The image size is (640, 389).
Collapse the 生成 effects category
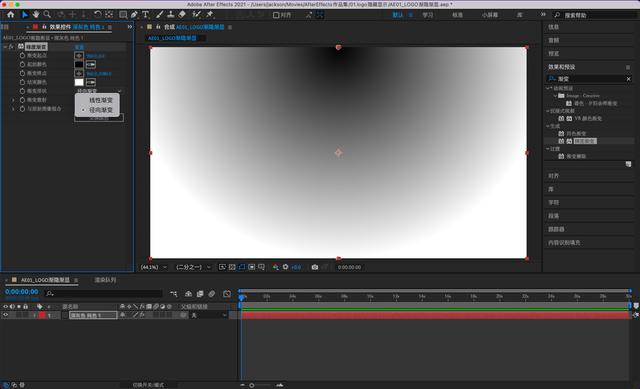click(548, 127)
